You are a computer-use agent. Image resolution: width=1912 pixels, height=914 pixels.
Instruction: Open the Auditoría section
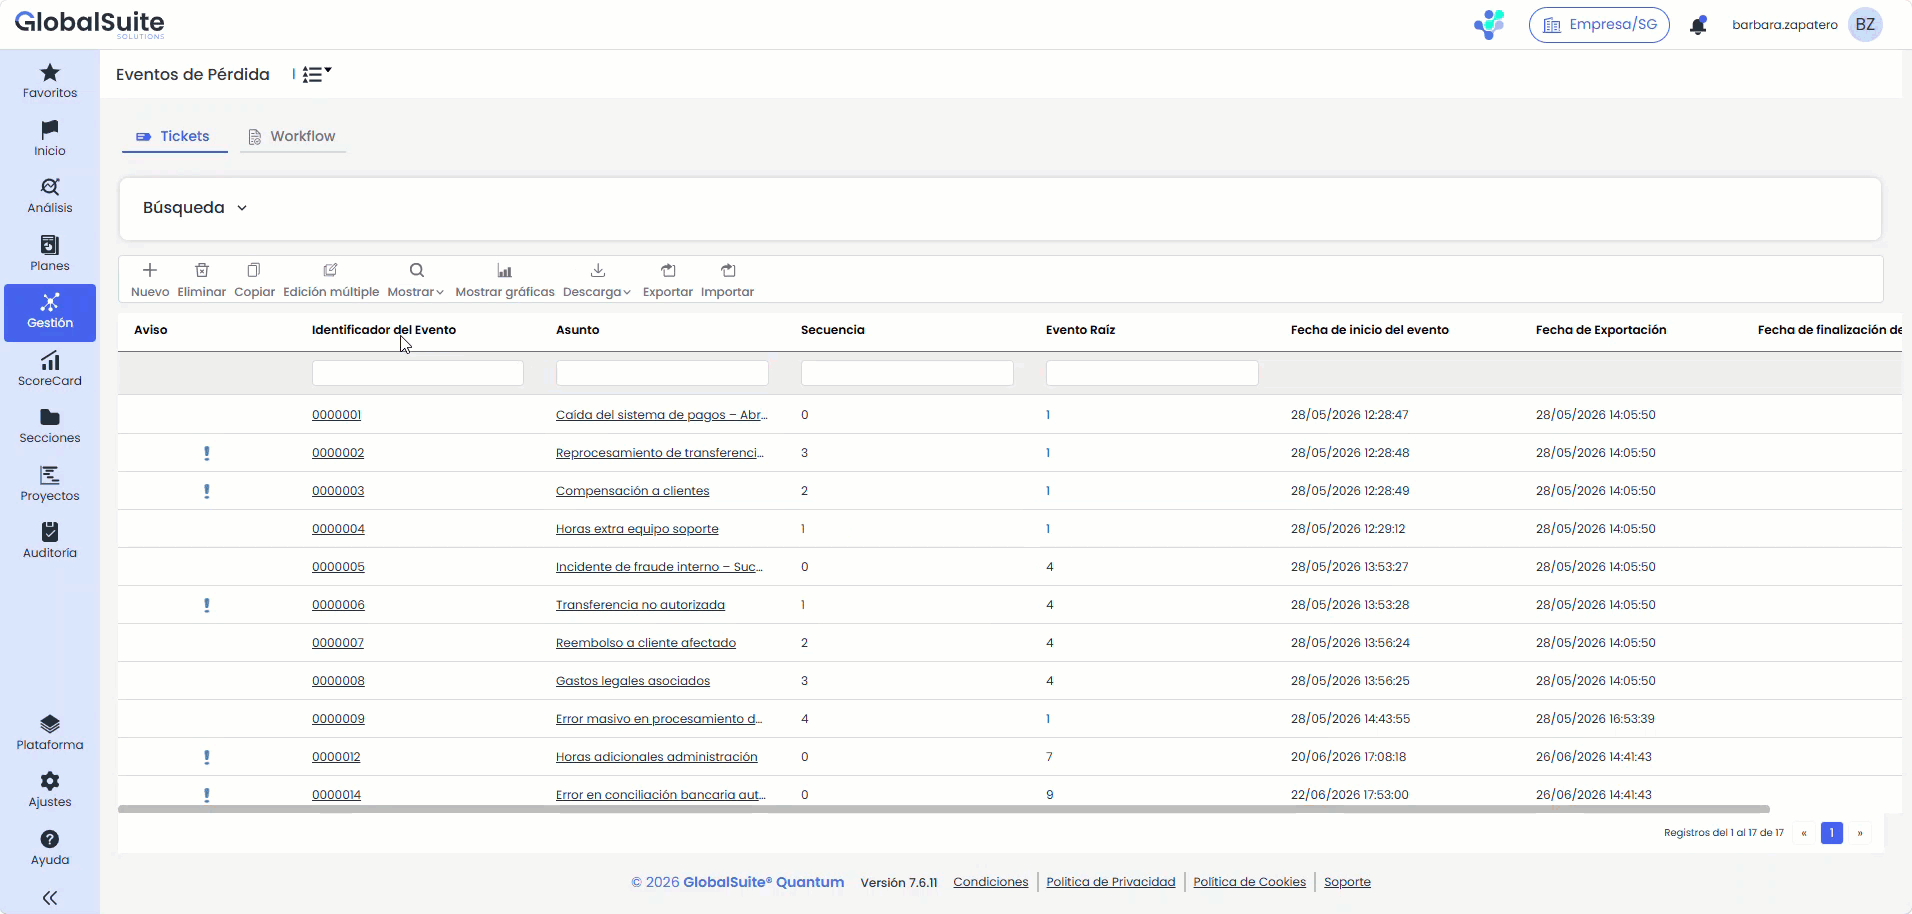point(50,541)
